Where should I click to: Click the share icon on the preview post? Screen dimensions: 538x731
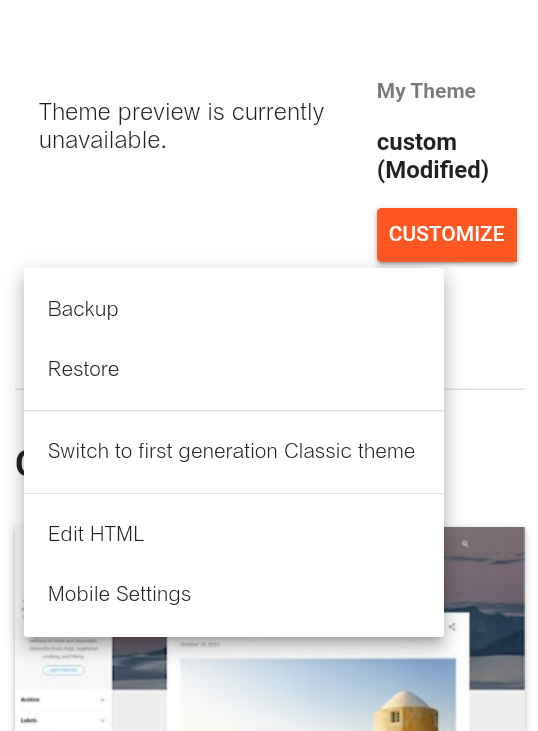[452, 627]
